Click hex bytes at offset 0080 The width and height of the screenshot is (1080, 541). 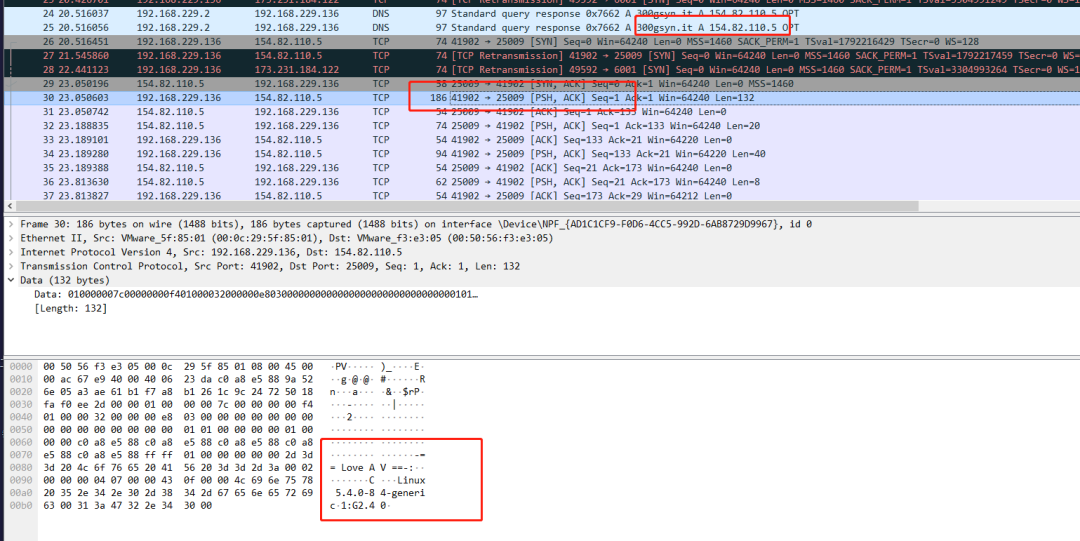(178, 467)
